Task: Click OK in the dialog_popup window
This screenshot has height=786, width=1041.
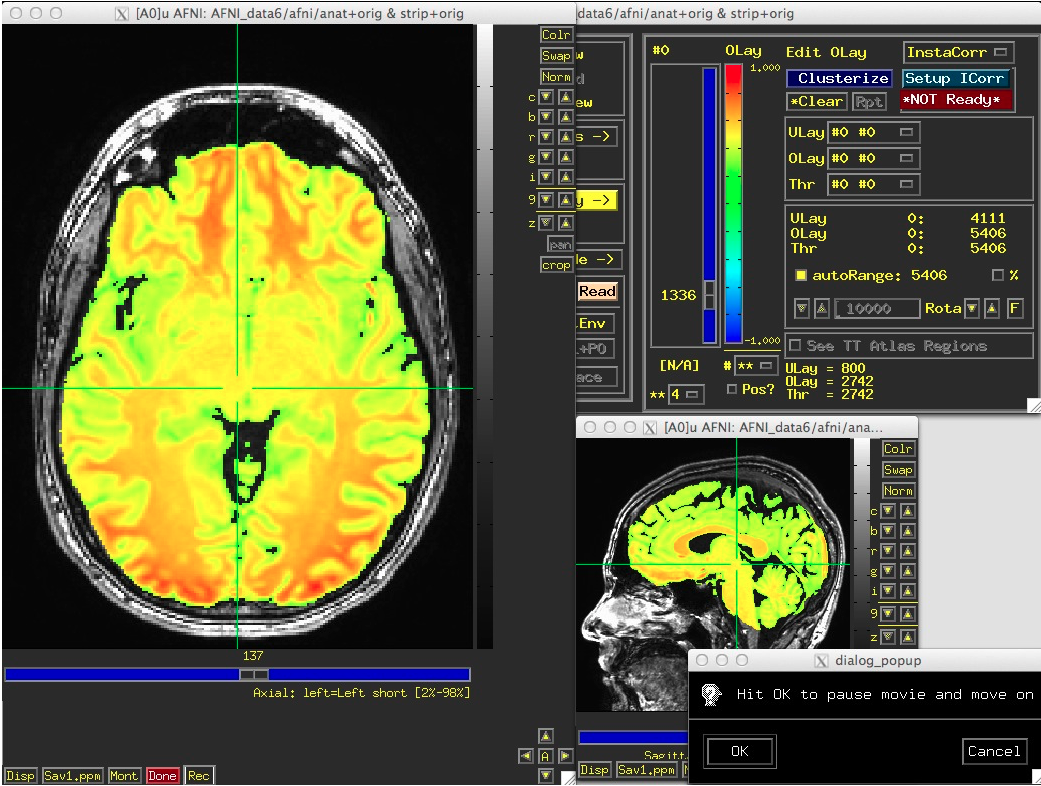Action: coord(740,751)
